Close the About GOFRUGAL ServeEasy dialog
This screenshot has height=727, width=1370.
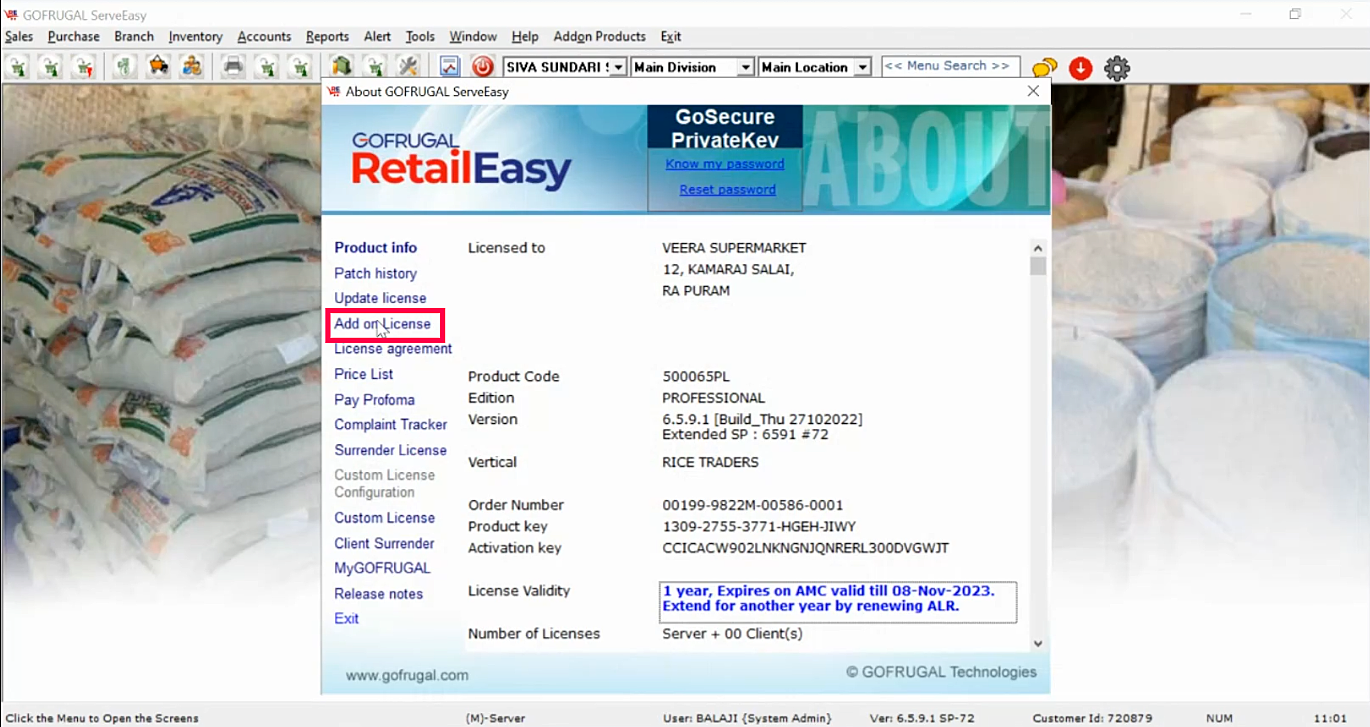coord(1034,91)
